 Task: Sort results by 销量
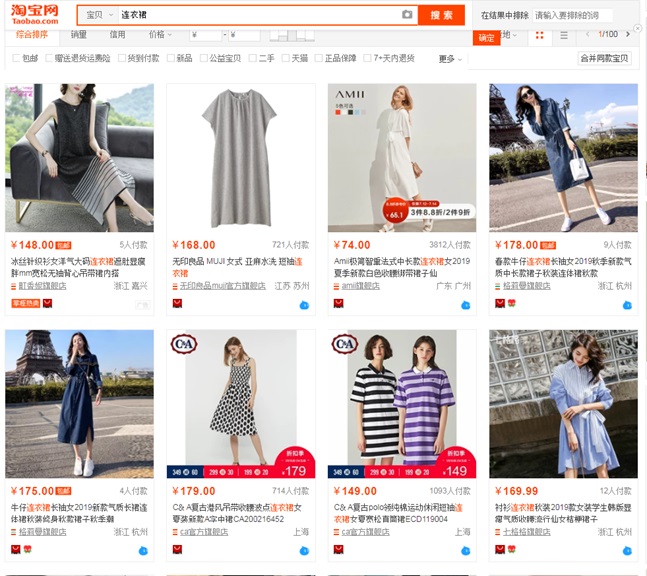[78, 35]
